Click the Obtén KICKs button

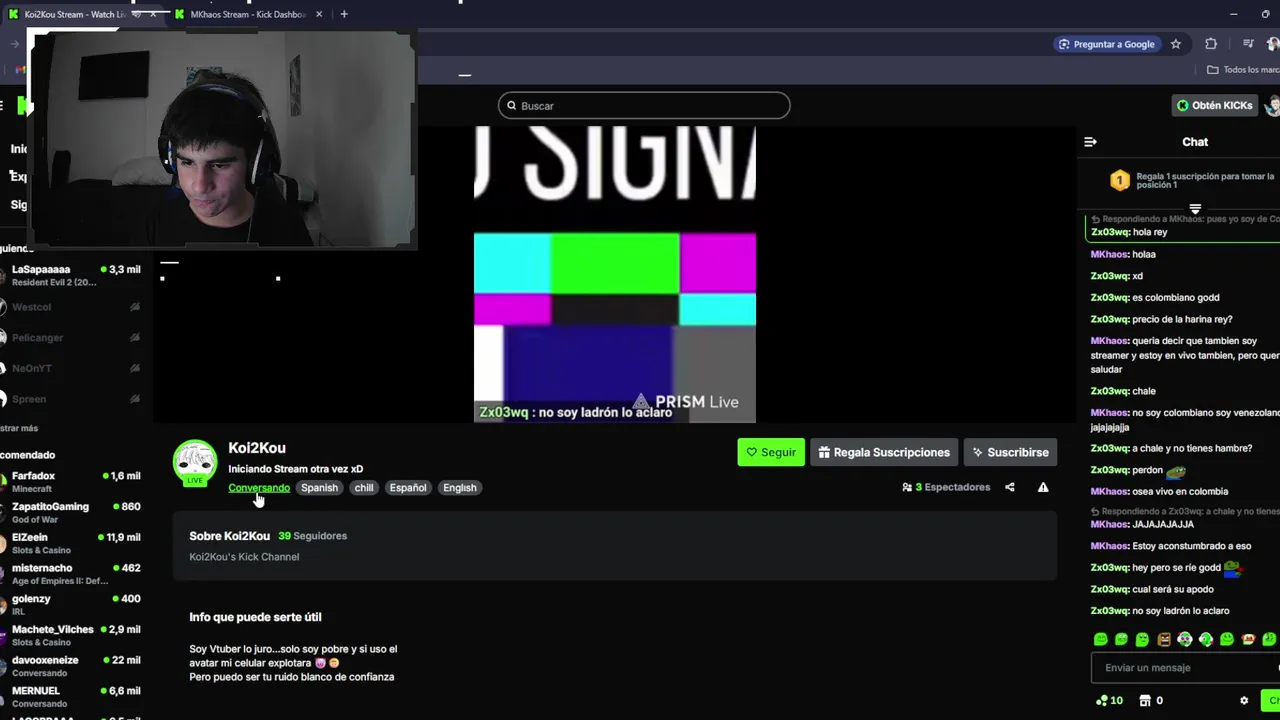pyautogui.click(x=1214, y=105)
